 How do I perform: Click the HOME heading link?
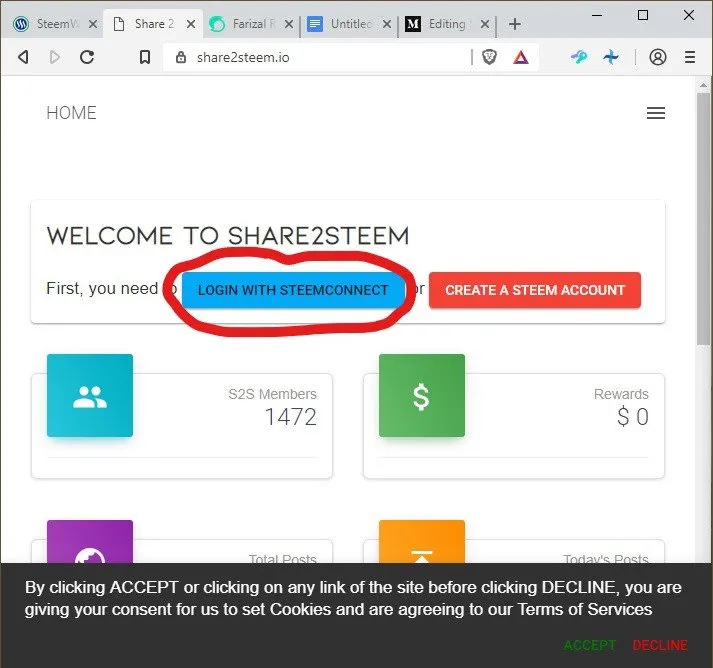pos(71,113)
